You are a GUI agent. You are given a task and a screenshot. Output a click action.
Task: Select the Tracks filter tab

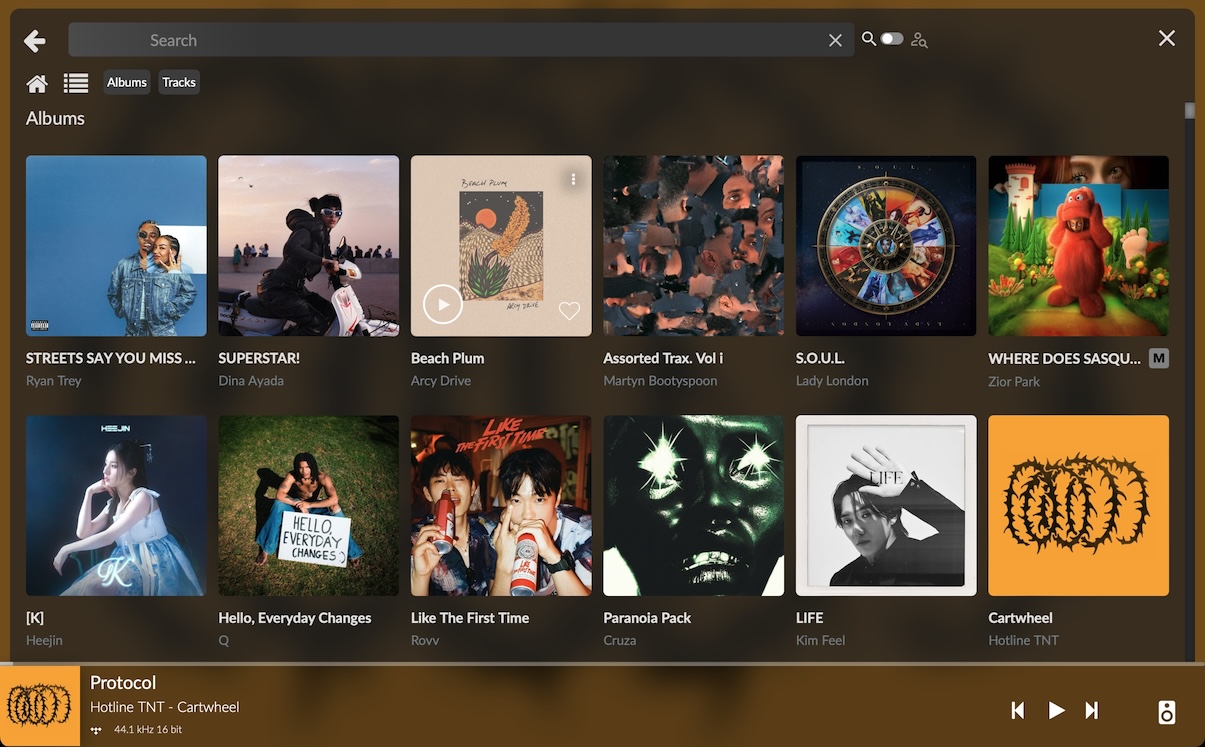(179, 82)
